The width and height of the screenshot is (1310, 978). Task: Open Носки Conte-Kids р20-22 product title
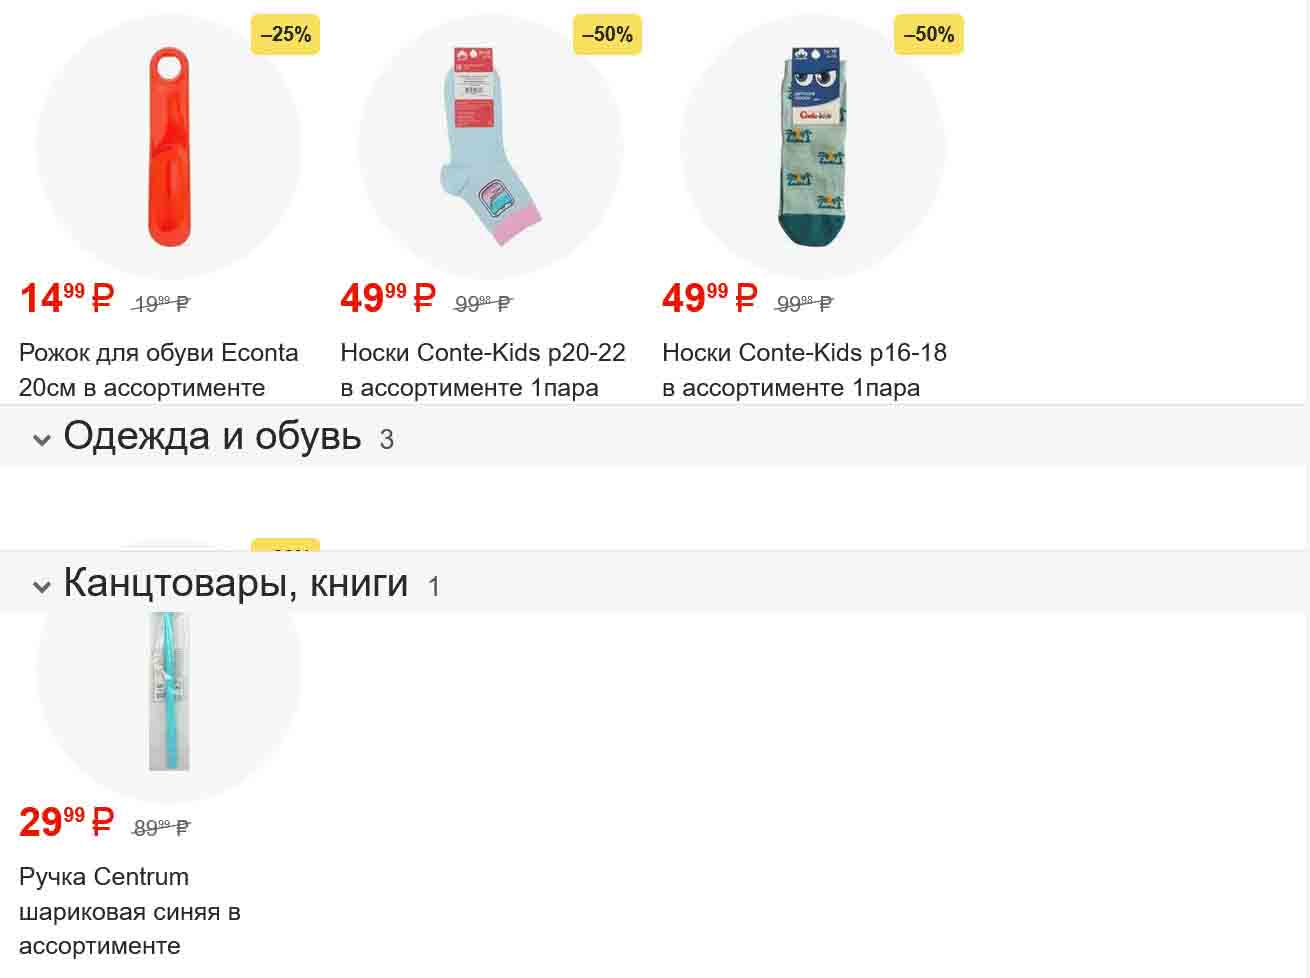click(482, 370)
